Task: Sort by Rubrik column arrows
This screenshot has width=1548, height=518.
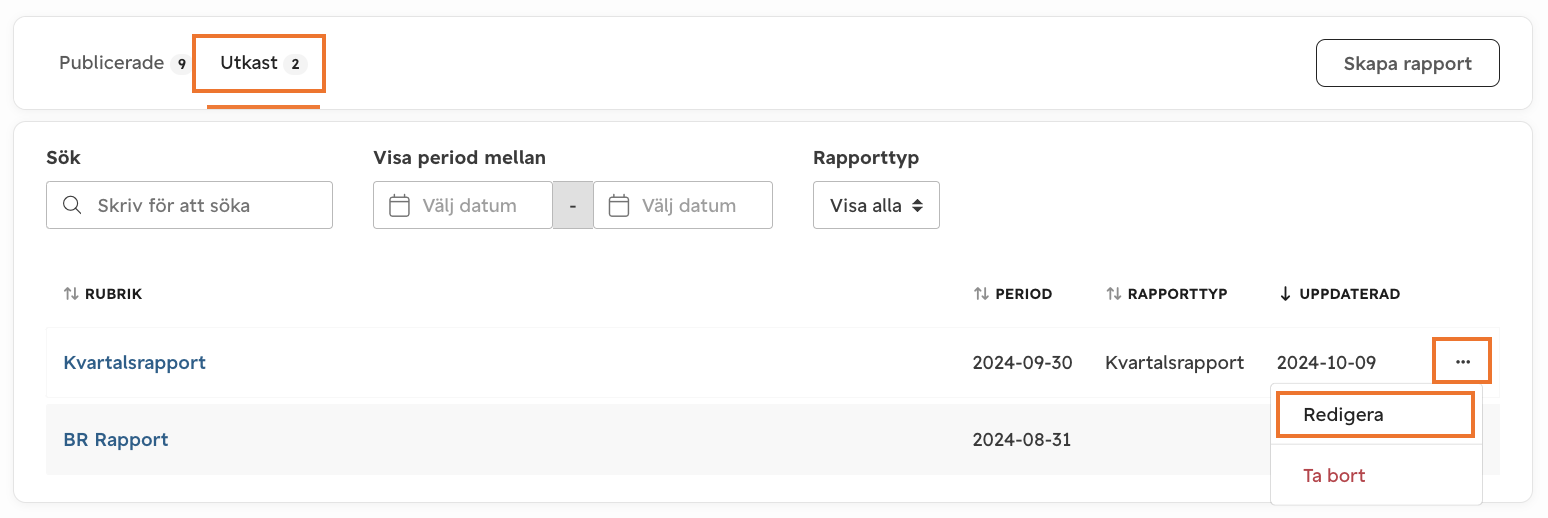Action: [70, 294]
